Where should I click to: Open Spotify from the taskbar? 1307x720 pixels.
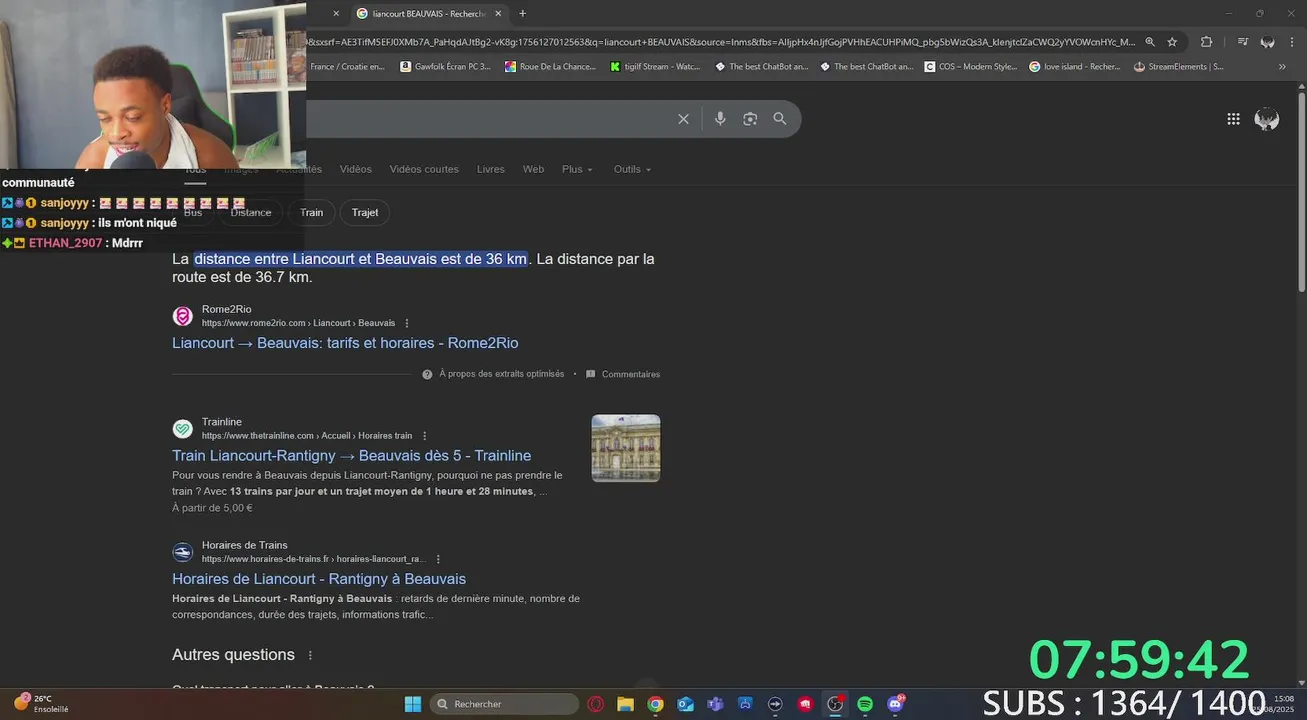point(865,704)
